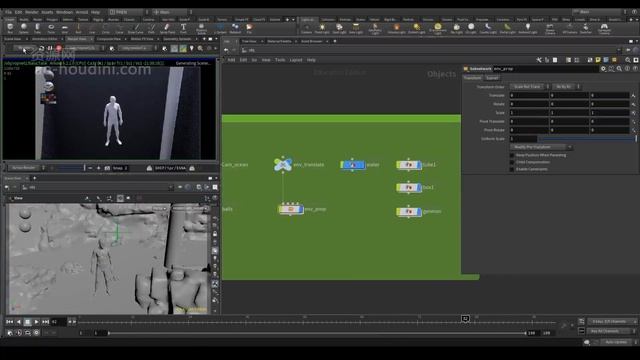Click the red record button in render view
This screenshot has width=640, height=360.
59,48
